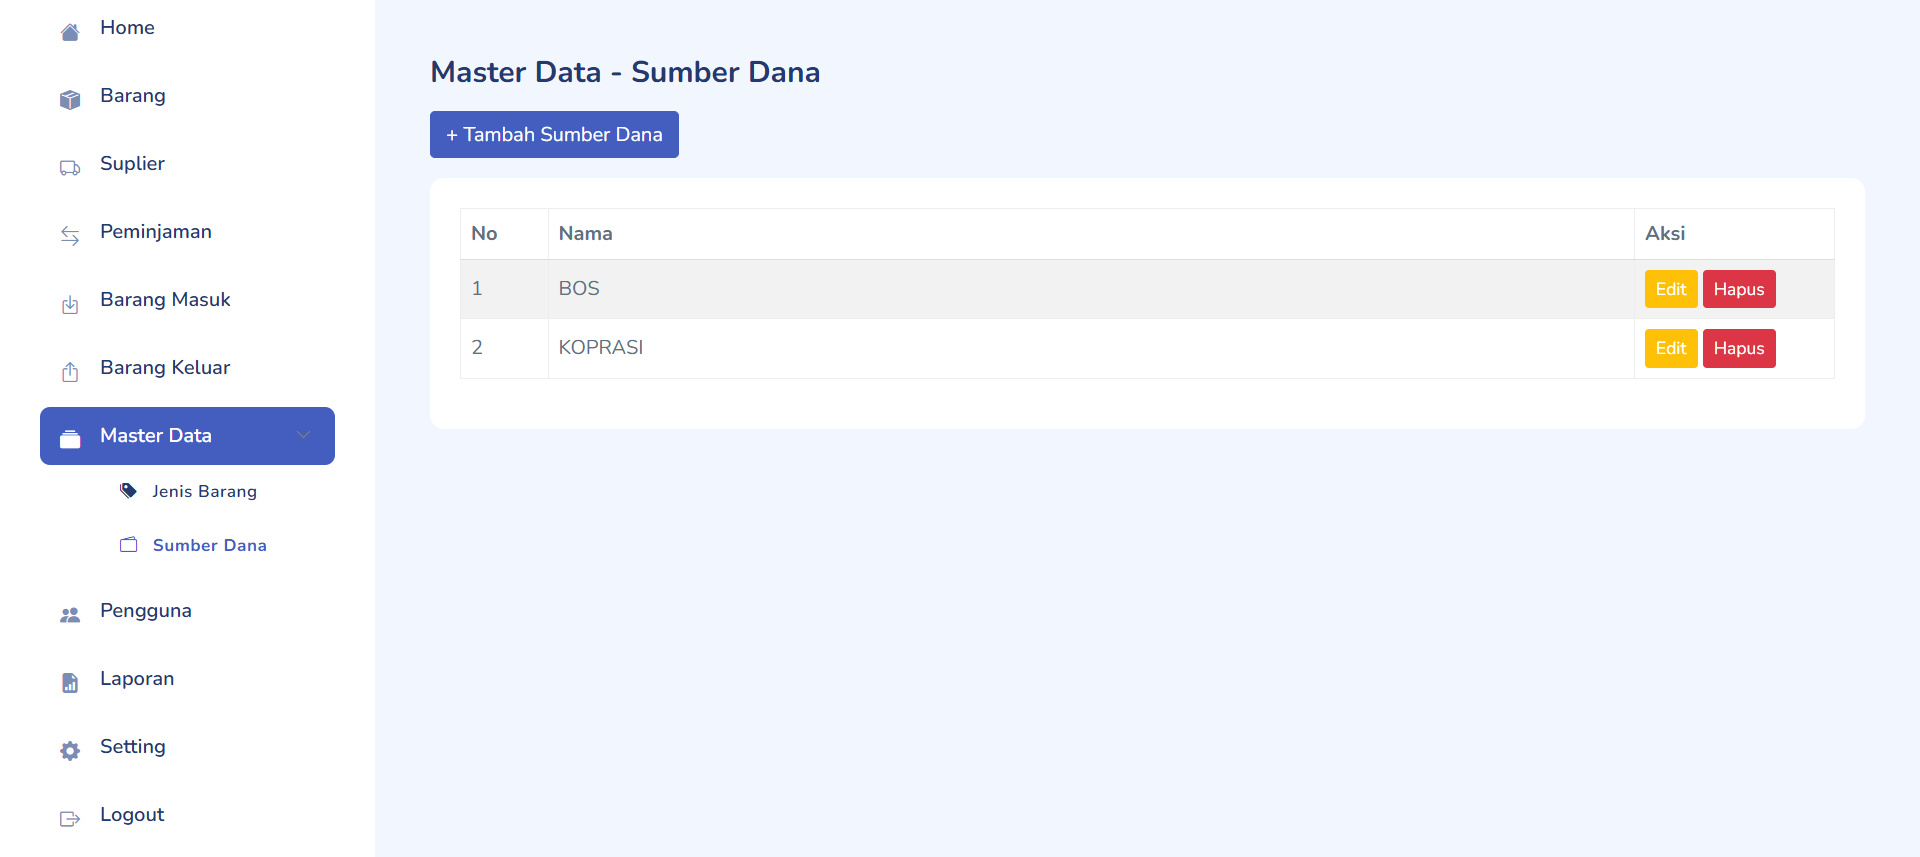This screenshot has height=857, width=1920.
Task: Edit the KOPRASI row
Action: tap(1670, 348)
